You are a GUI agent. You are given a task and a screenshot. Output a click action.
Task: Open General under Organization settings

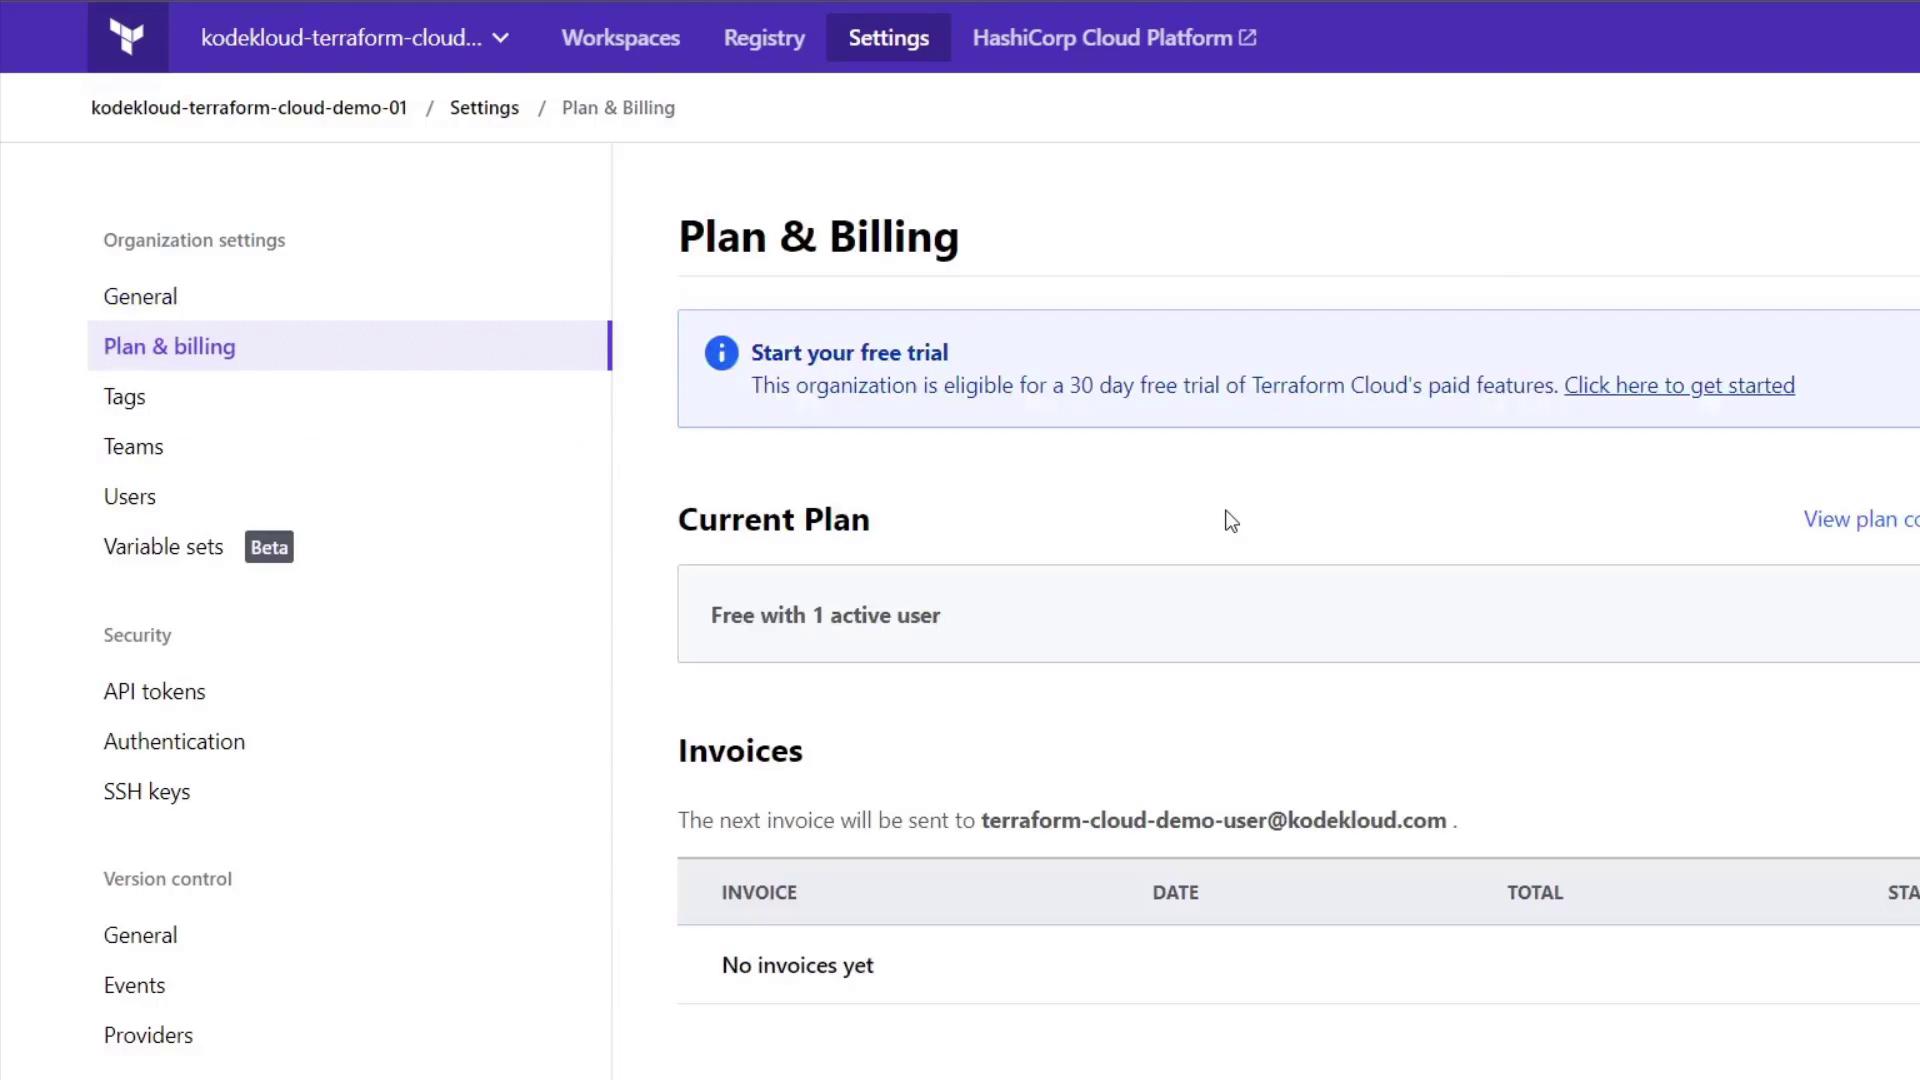(140, 296)
